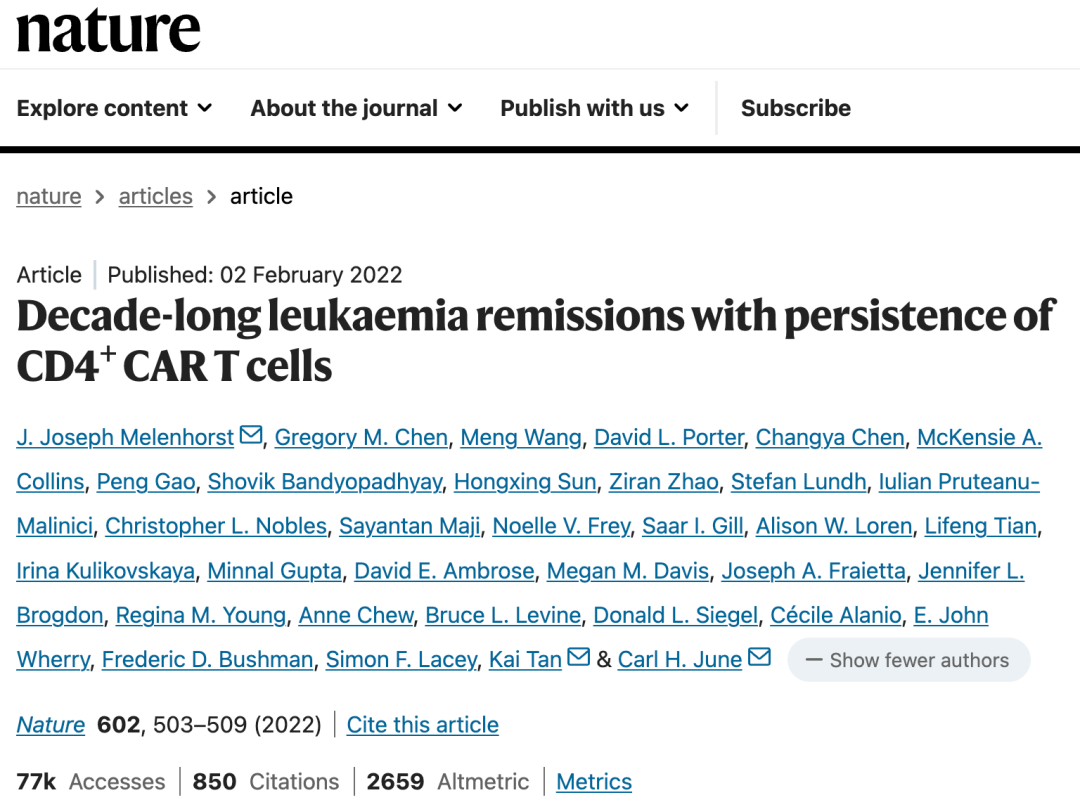This screenshot has width=1080, height=807.
Task: Select author David L. Porter
Action: click(669, 438)
